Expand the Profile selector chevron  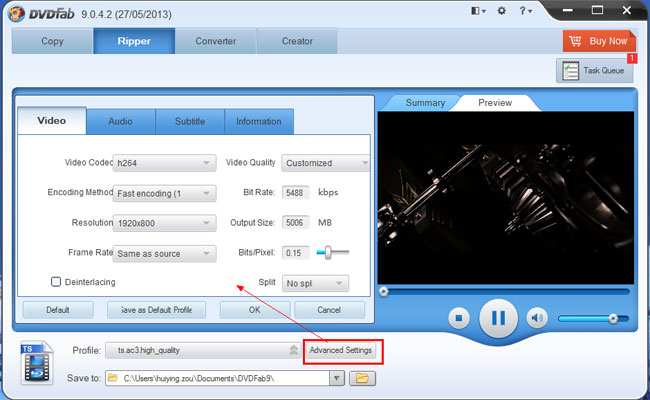click(294, 350)
